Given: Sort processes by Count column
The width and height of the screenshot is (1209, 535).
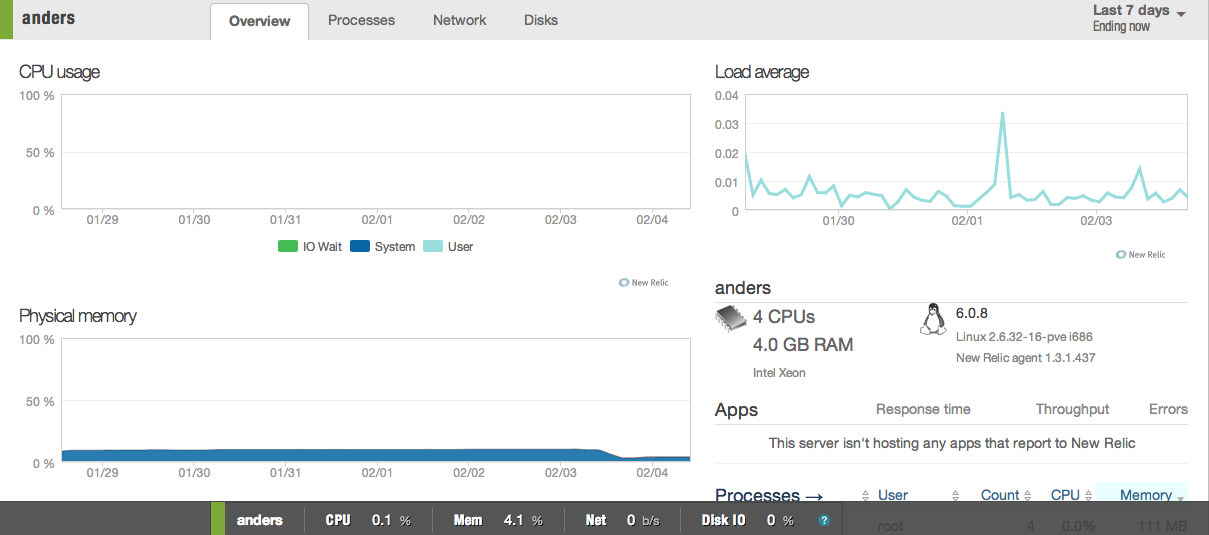Looking at the screenshot, I should click(x=1000, y=495).
